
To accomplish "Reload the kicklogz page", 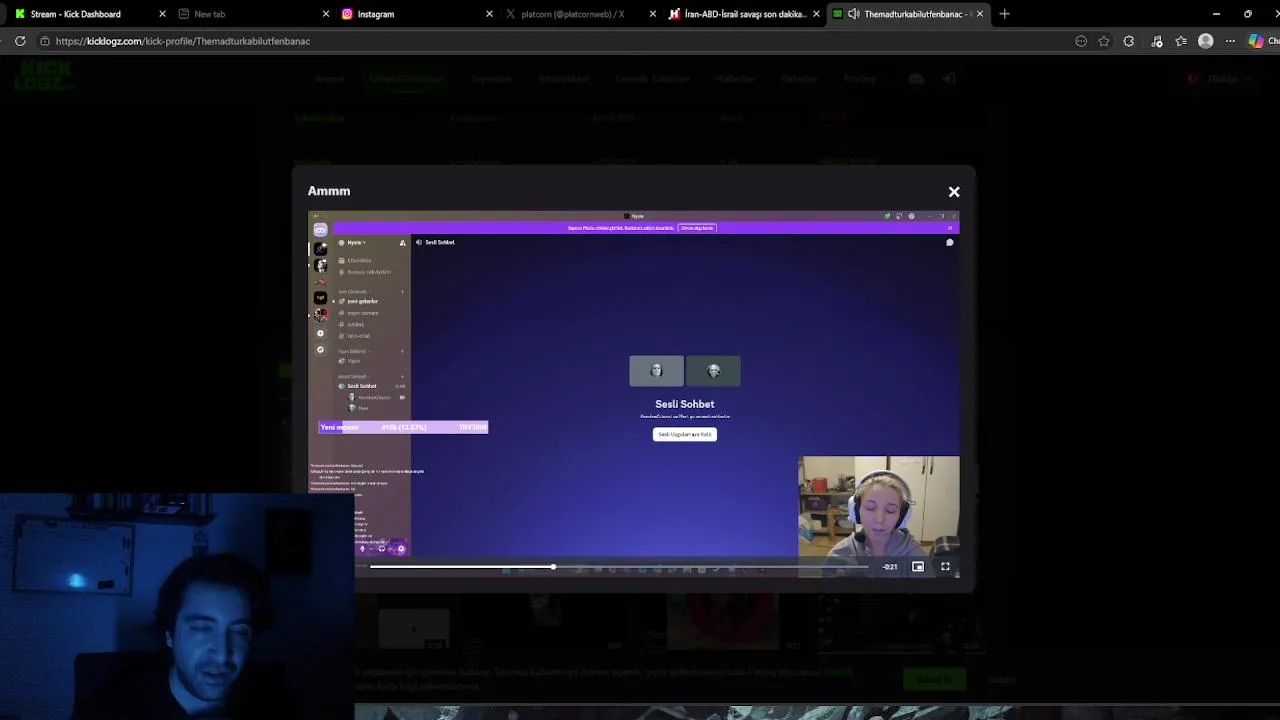I will (x=20, y=41).
